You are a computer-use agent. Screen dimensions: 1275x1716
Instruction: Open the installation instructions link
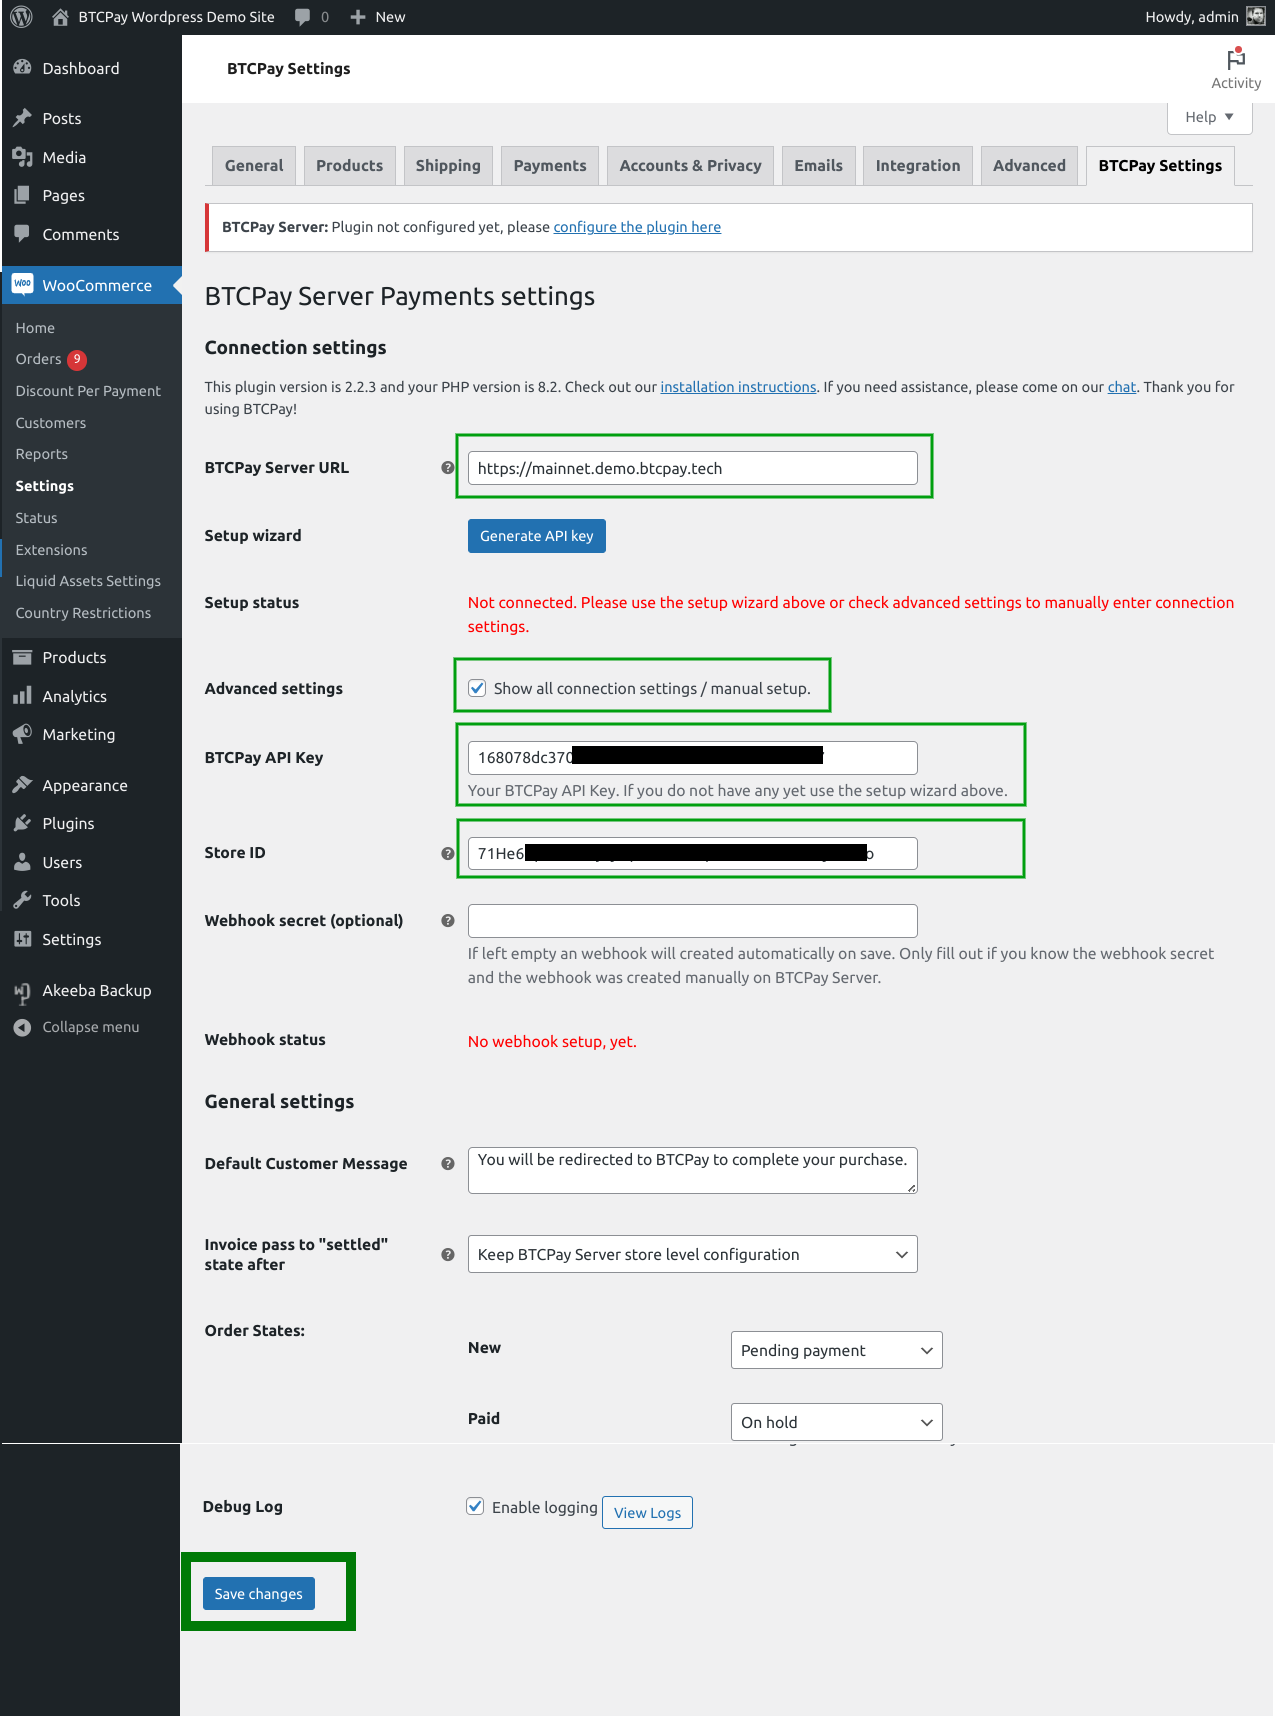(x=738, y=387)
